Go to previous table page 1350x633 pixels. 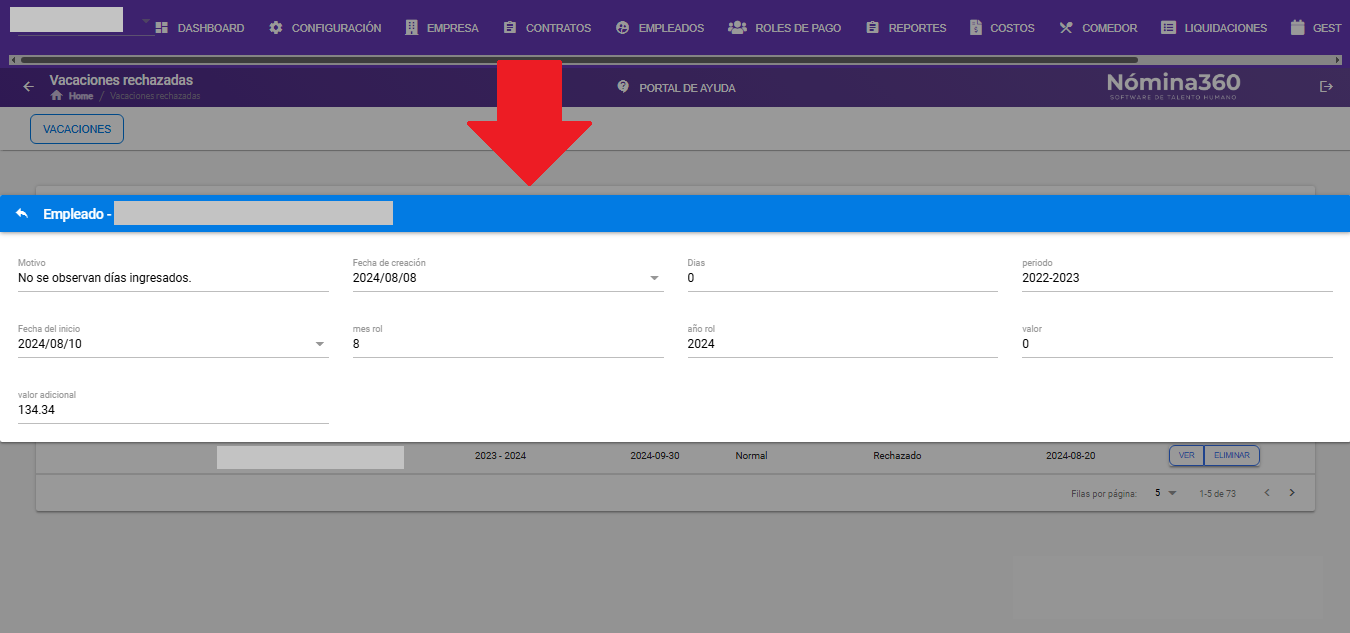(1267, 493)
